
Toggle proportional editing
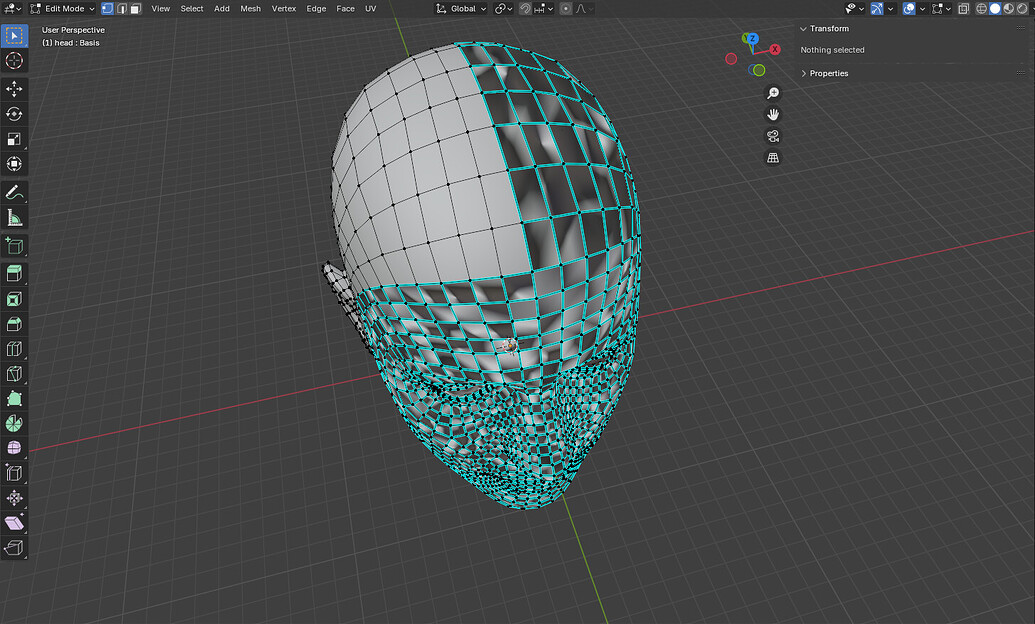click(x=566, y=9)
